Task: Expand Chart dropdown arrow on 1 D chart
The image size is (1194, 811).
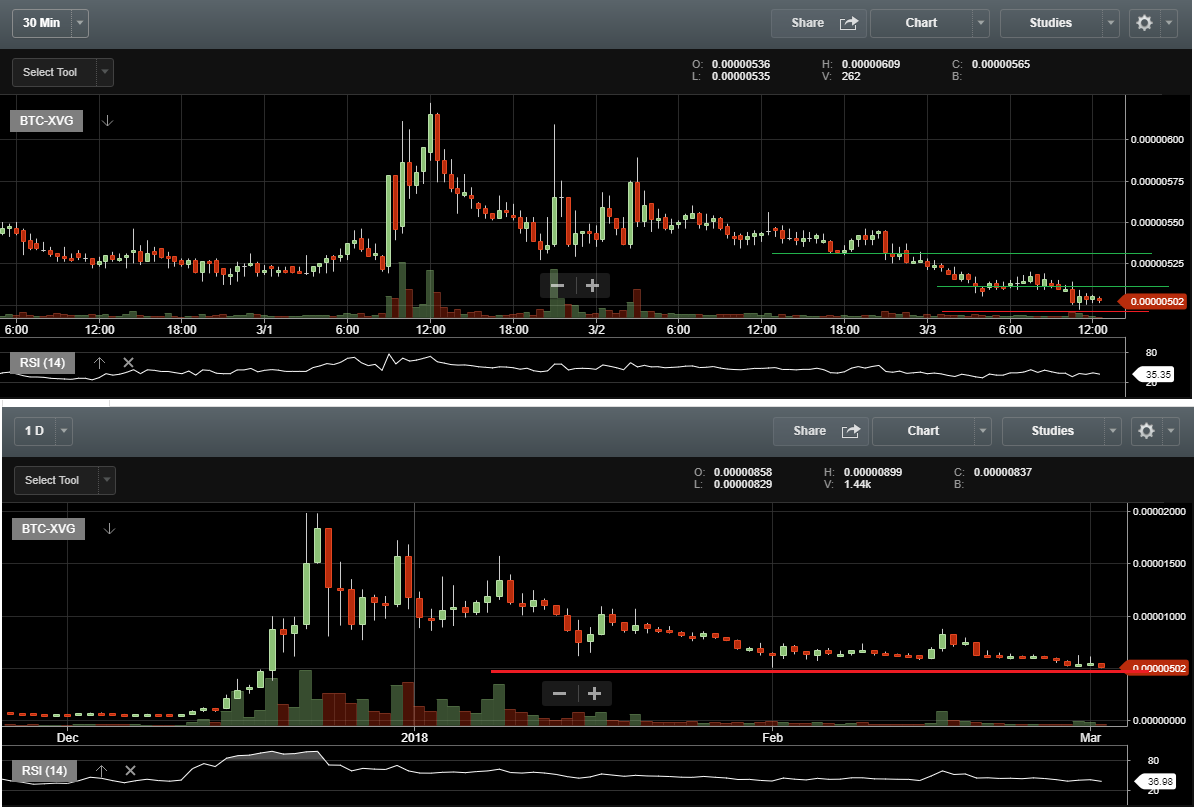Action: point(983,431)
